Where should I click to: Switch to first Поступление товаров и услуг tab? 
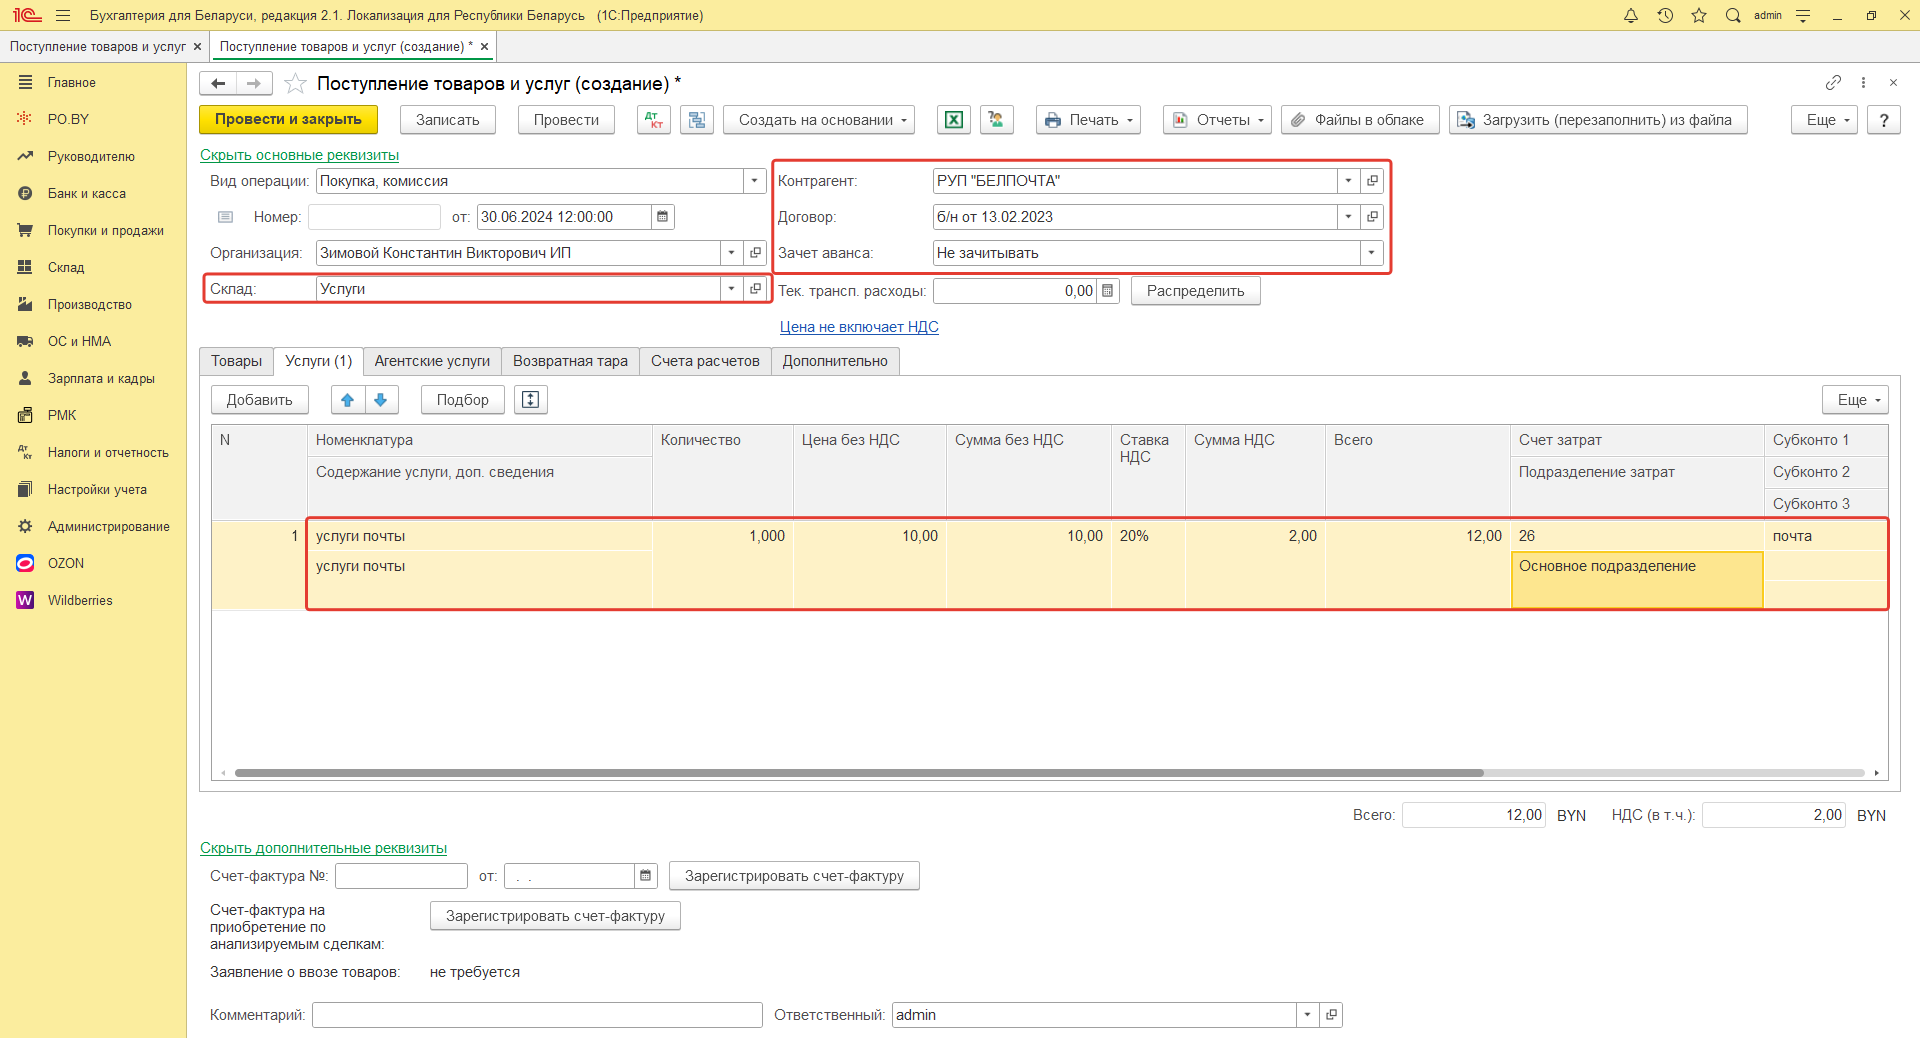(98, 47)
